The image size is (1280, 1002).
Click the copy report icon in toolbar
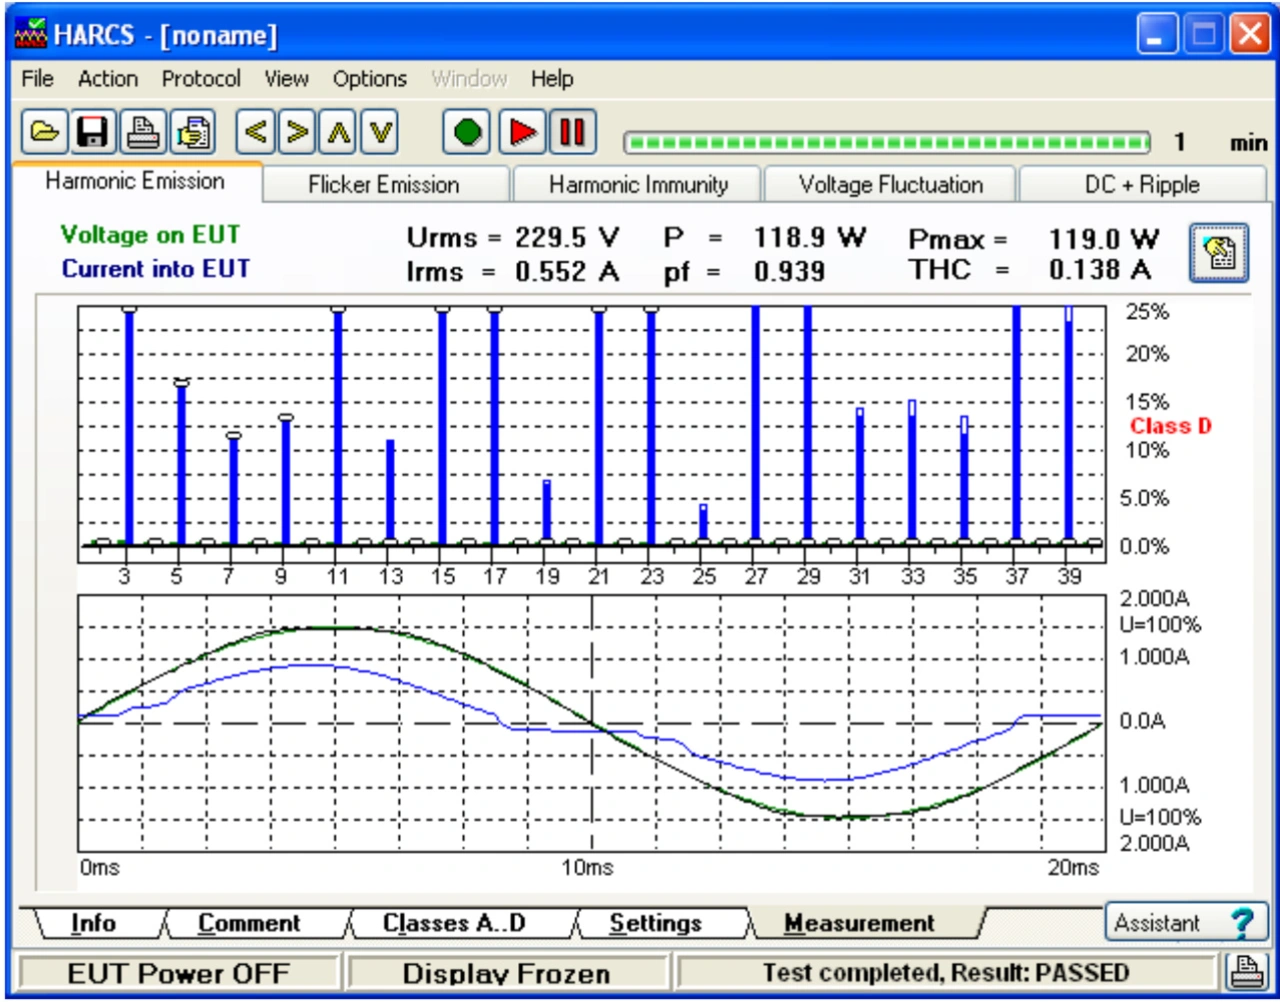click(x=194, y=132)
